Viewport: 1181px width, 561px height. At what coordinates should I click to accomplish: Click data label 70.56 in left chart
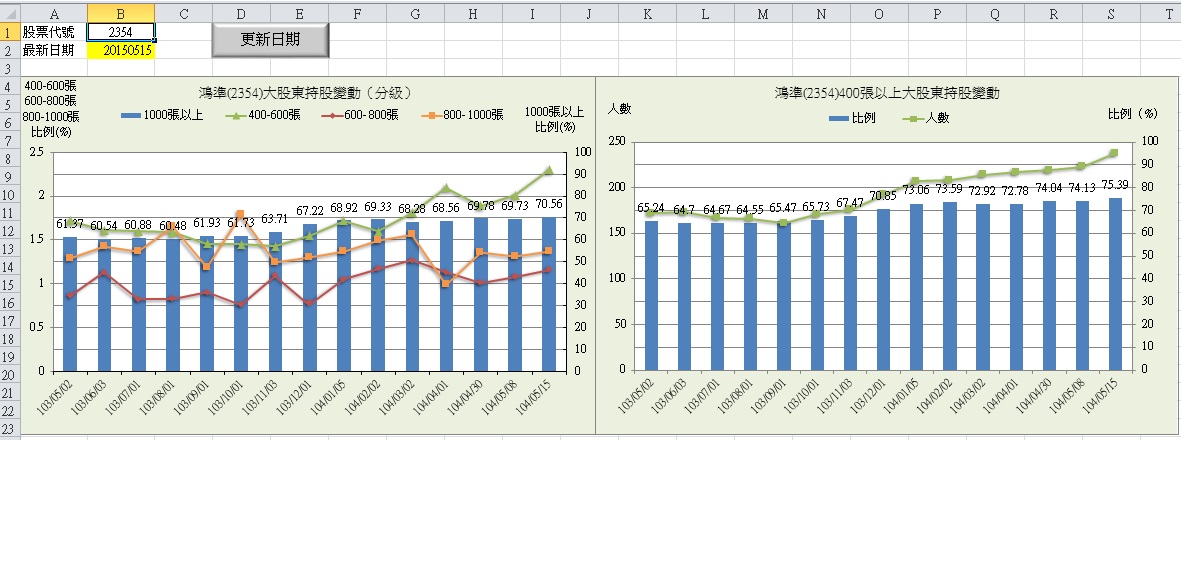click(x=550, y=203)
